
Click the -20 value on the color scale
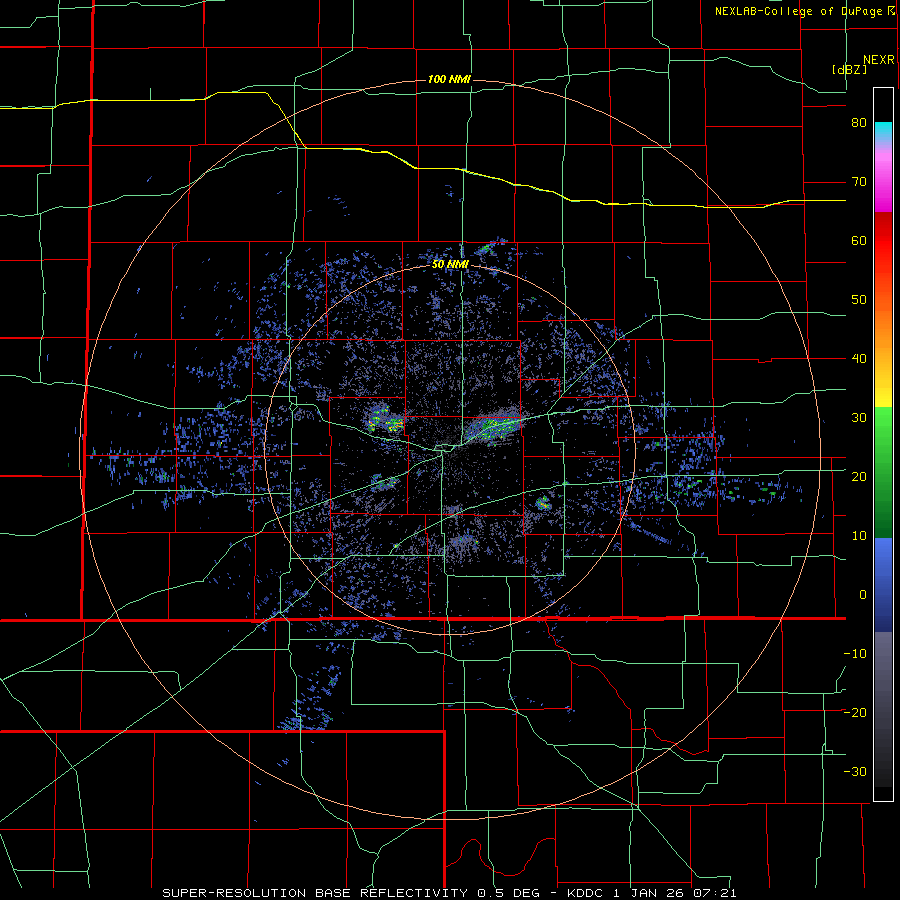point(855,712)
